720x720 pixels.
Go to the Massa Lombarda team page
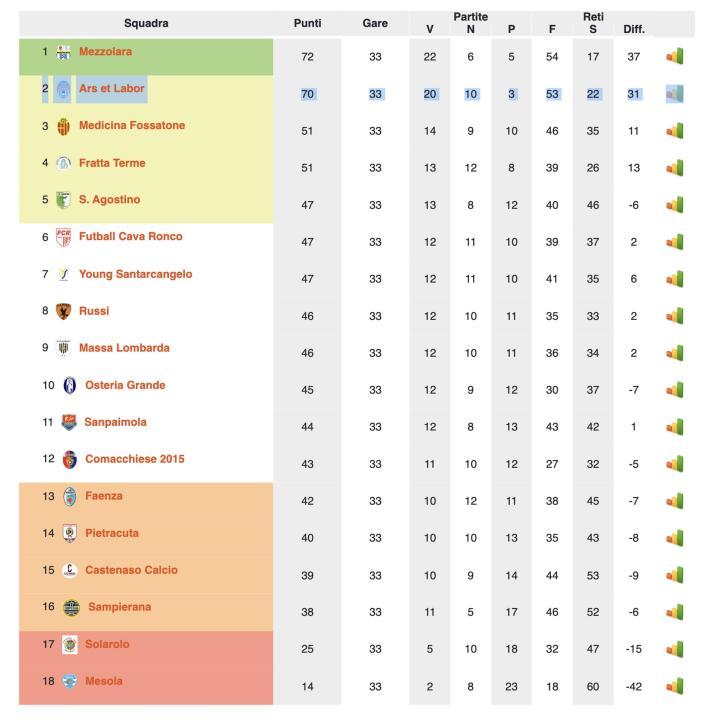pos(124,348)
